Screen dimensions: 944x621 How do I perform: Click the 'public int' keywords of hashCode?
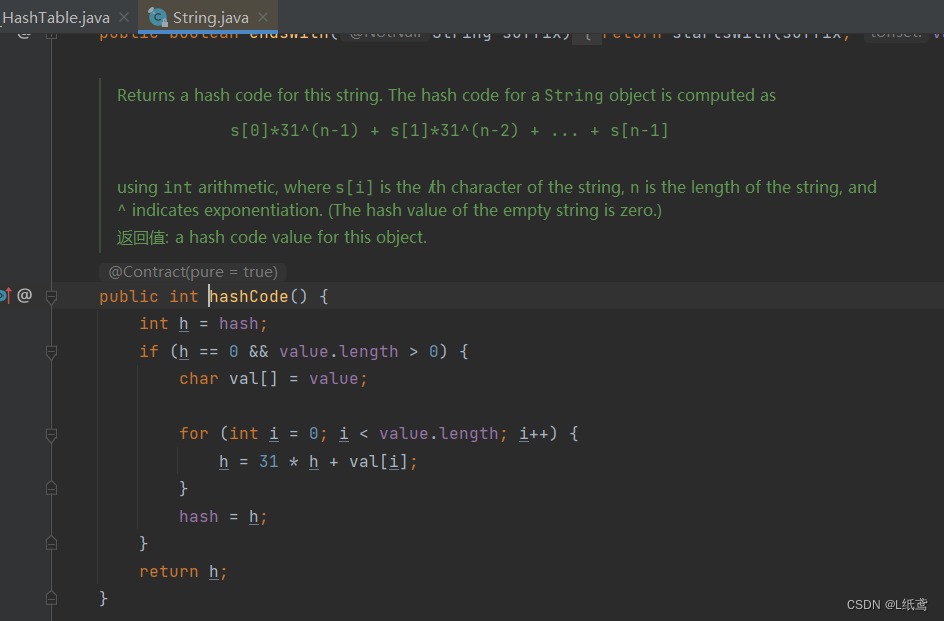(149, 296)
